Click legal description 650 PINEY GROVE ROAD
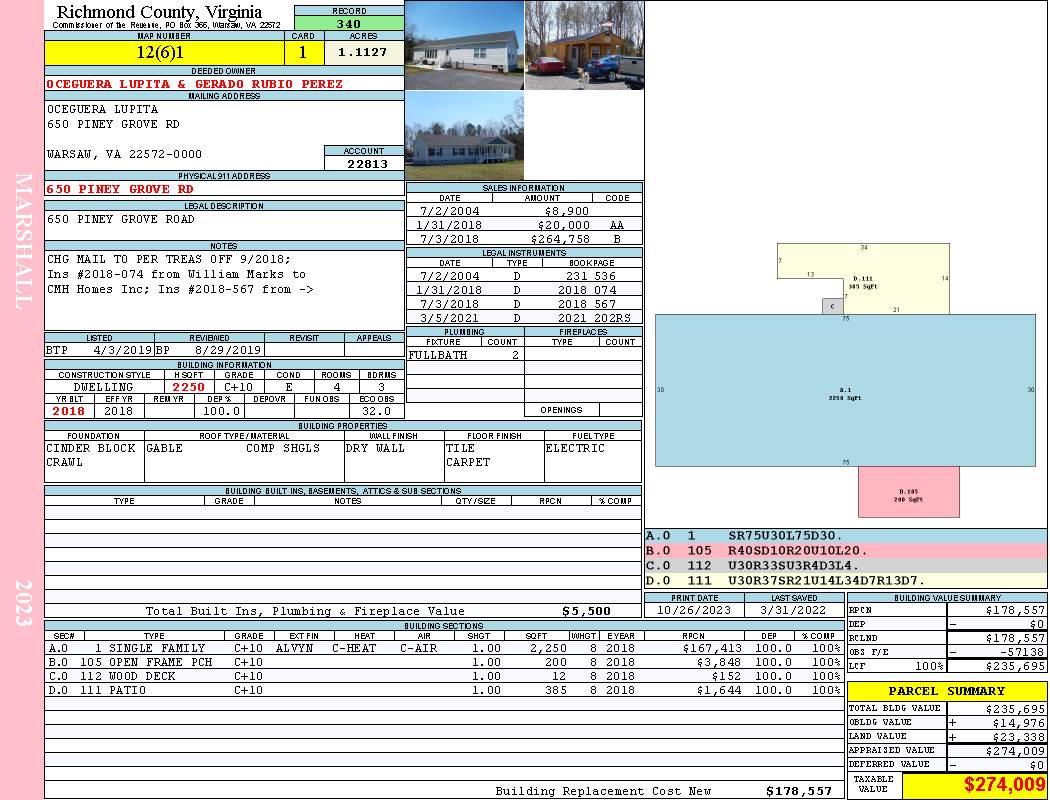This screenshot has height=800, width=1050. tap(121, 219)
